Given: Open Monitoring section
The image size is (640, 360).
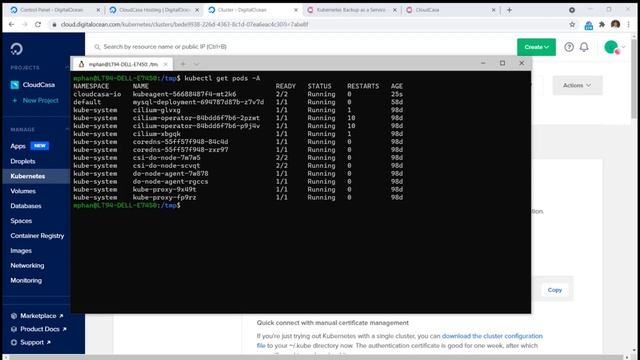Looking at the screenshot, I should pos(26,280).
